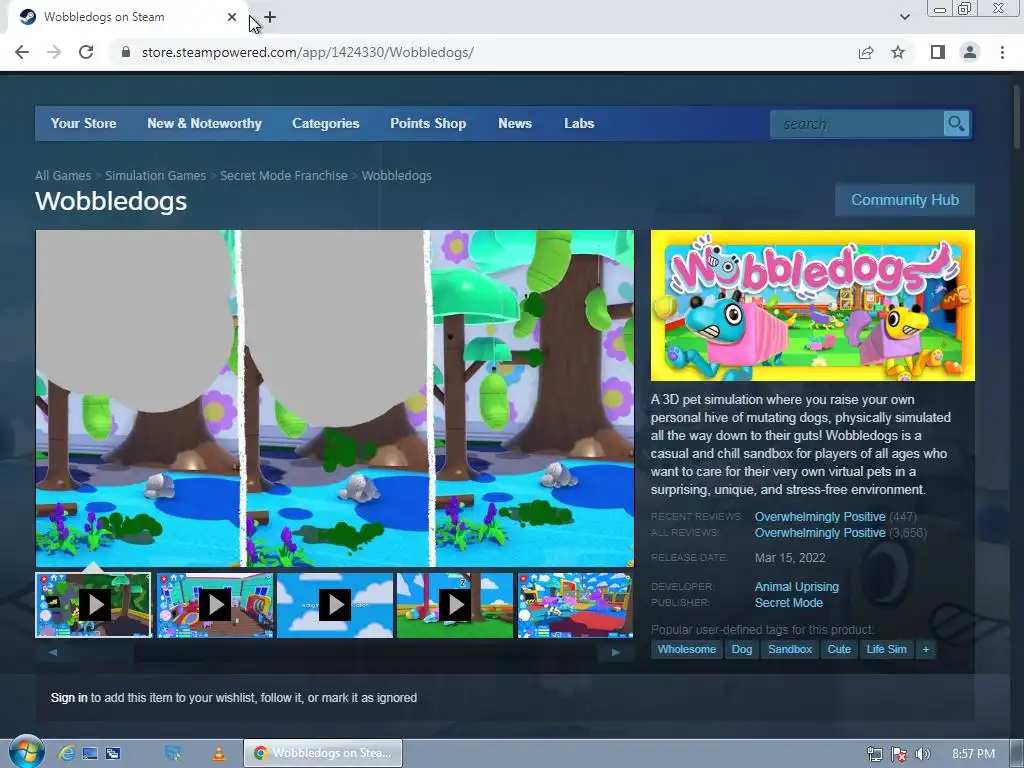This screenshot has width=1024, height=768.
Task: Click the volume speaker tray icon
Action: tap(923, 754)
